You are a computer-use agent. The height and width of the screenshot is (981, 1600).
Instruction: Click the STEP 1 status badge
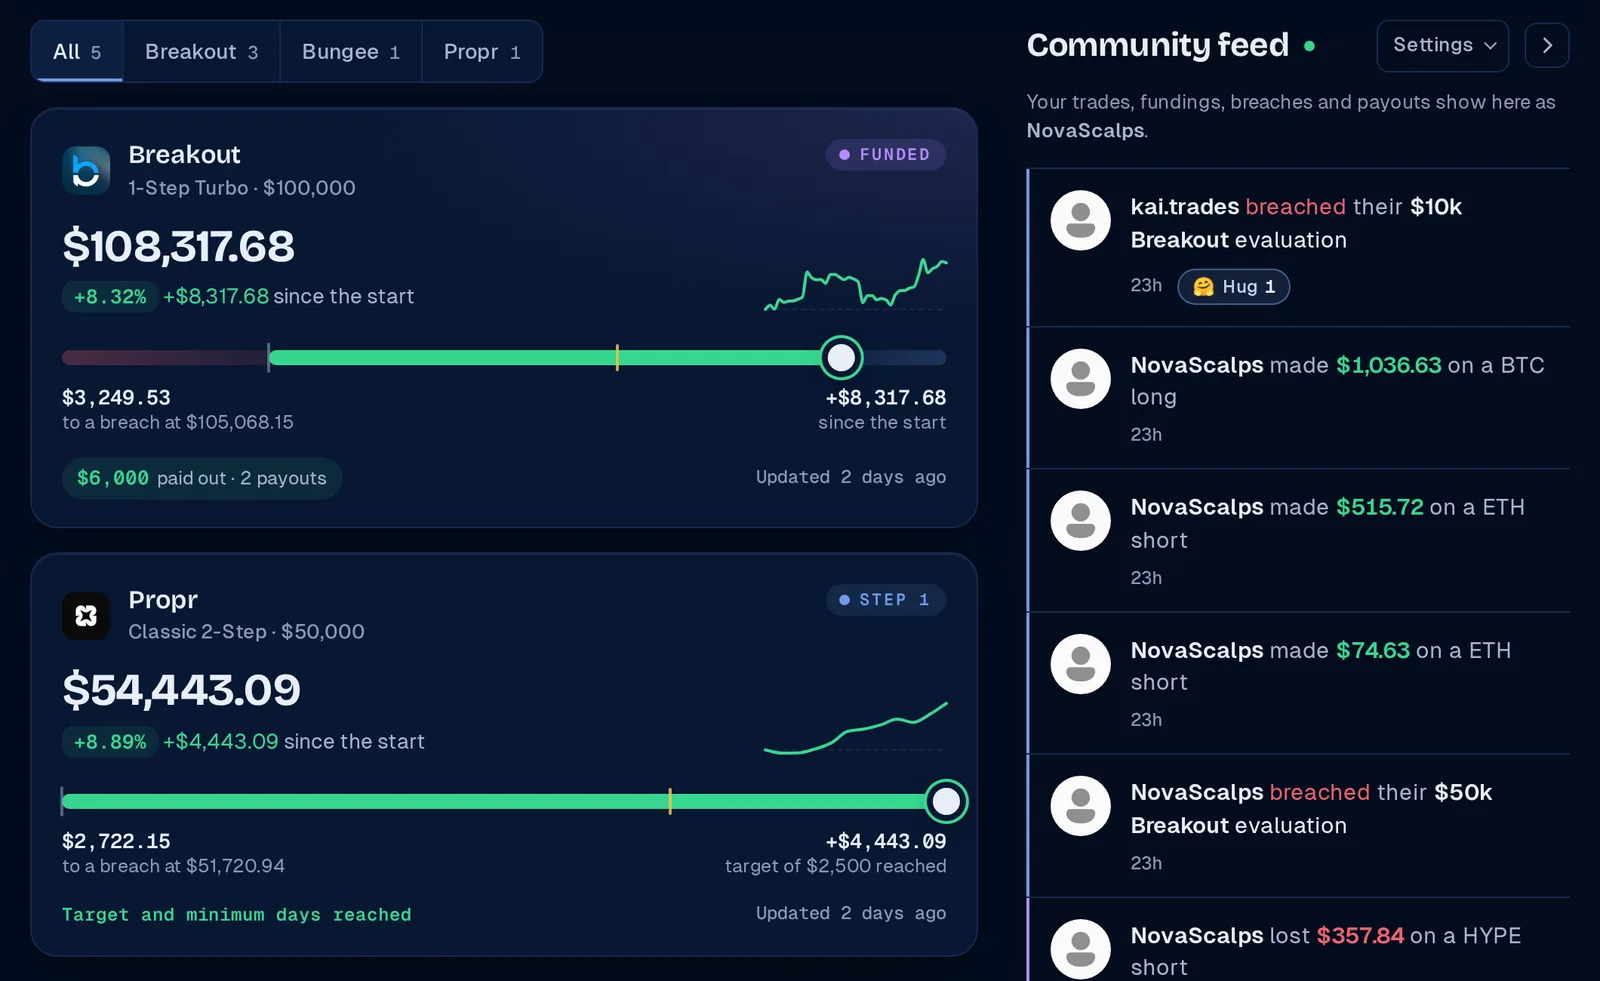pyautogui.click(x=885, y=600)
